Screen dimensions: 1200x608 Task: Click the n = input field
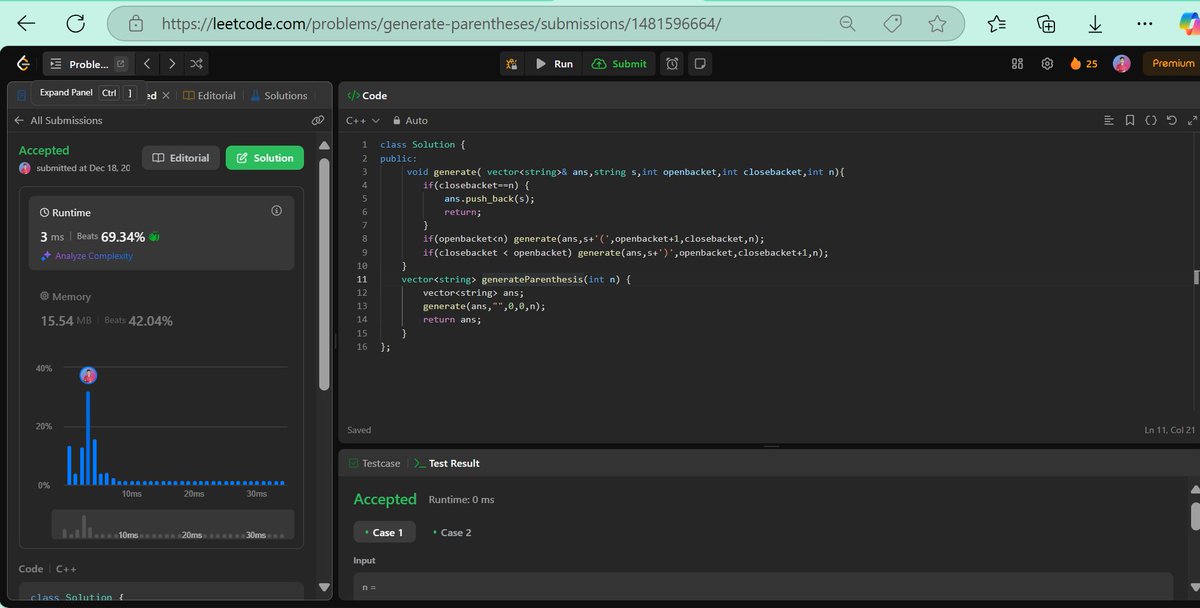(x=763, y=587)
